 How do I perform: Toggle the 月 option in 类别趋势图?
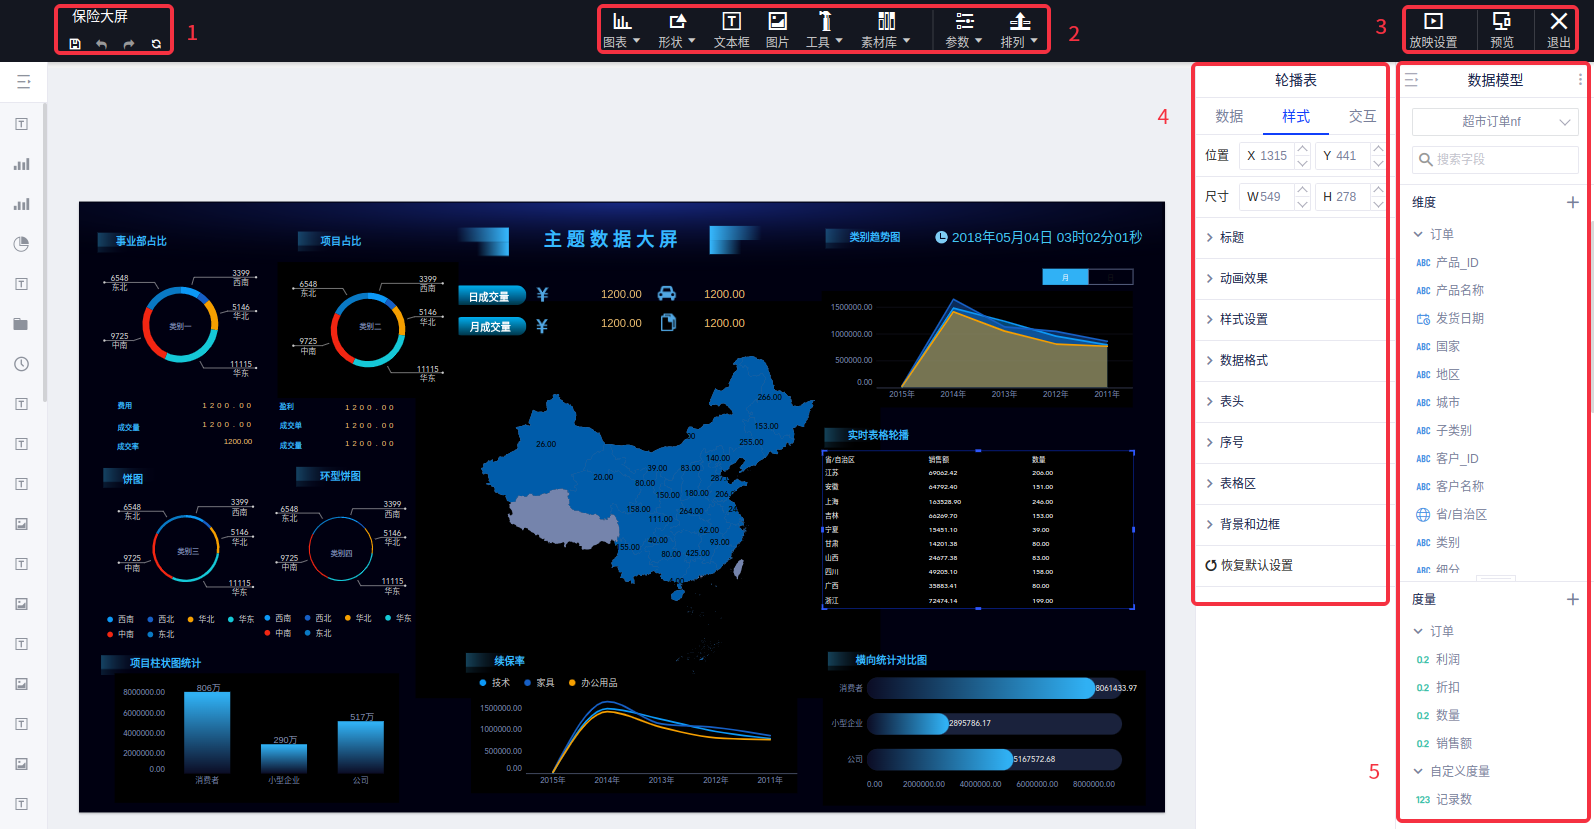coord(1065,277)
